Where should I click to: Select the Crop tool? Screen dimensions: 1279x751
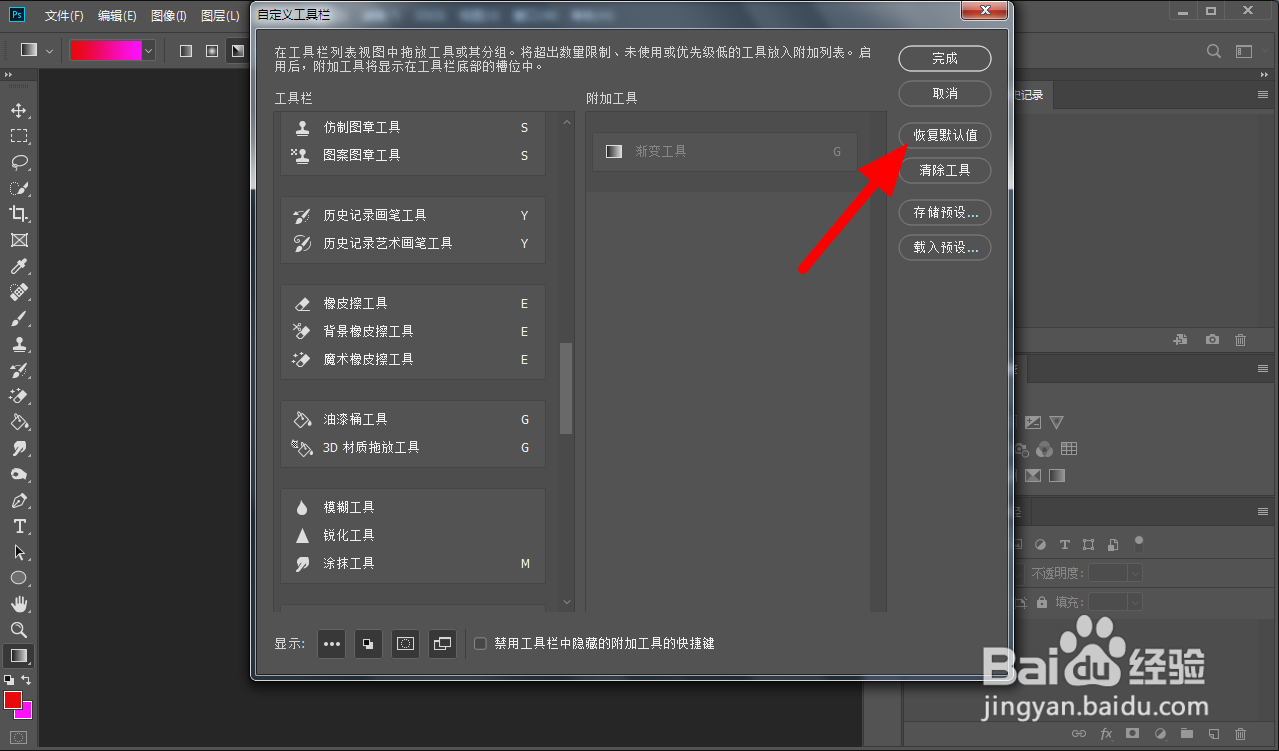[19, 214]
